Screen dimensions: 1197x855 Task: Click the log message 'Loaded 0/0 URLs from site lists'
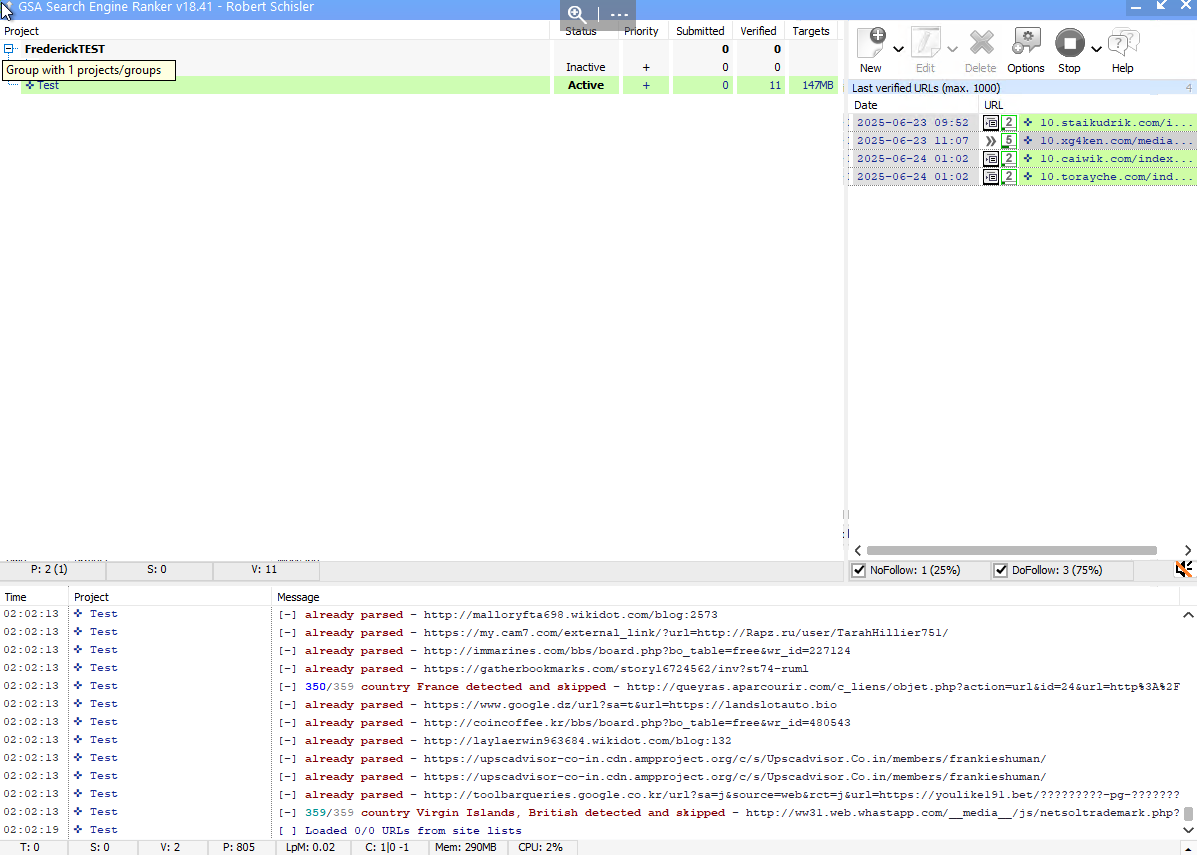pyautogui.click(x=413, y=831)
